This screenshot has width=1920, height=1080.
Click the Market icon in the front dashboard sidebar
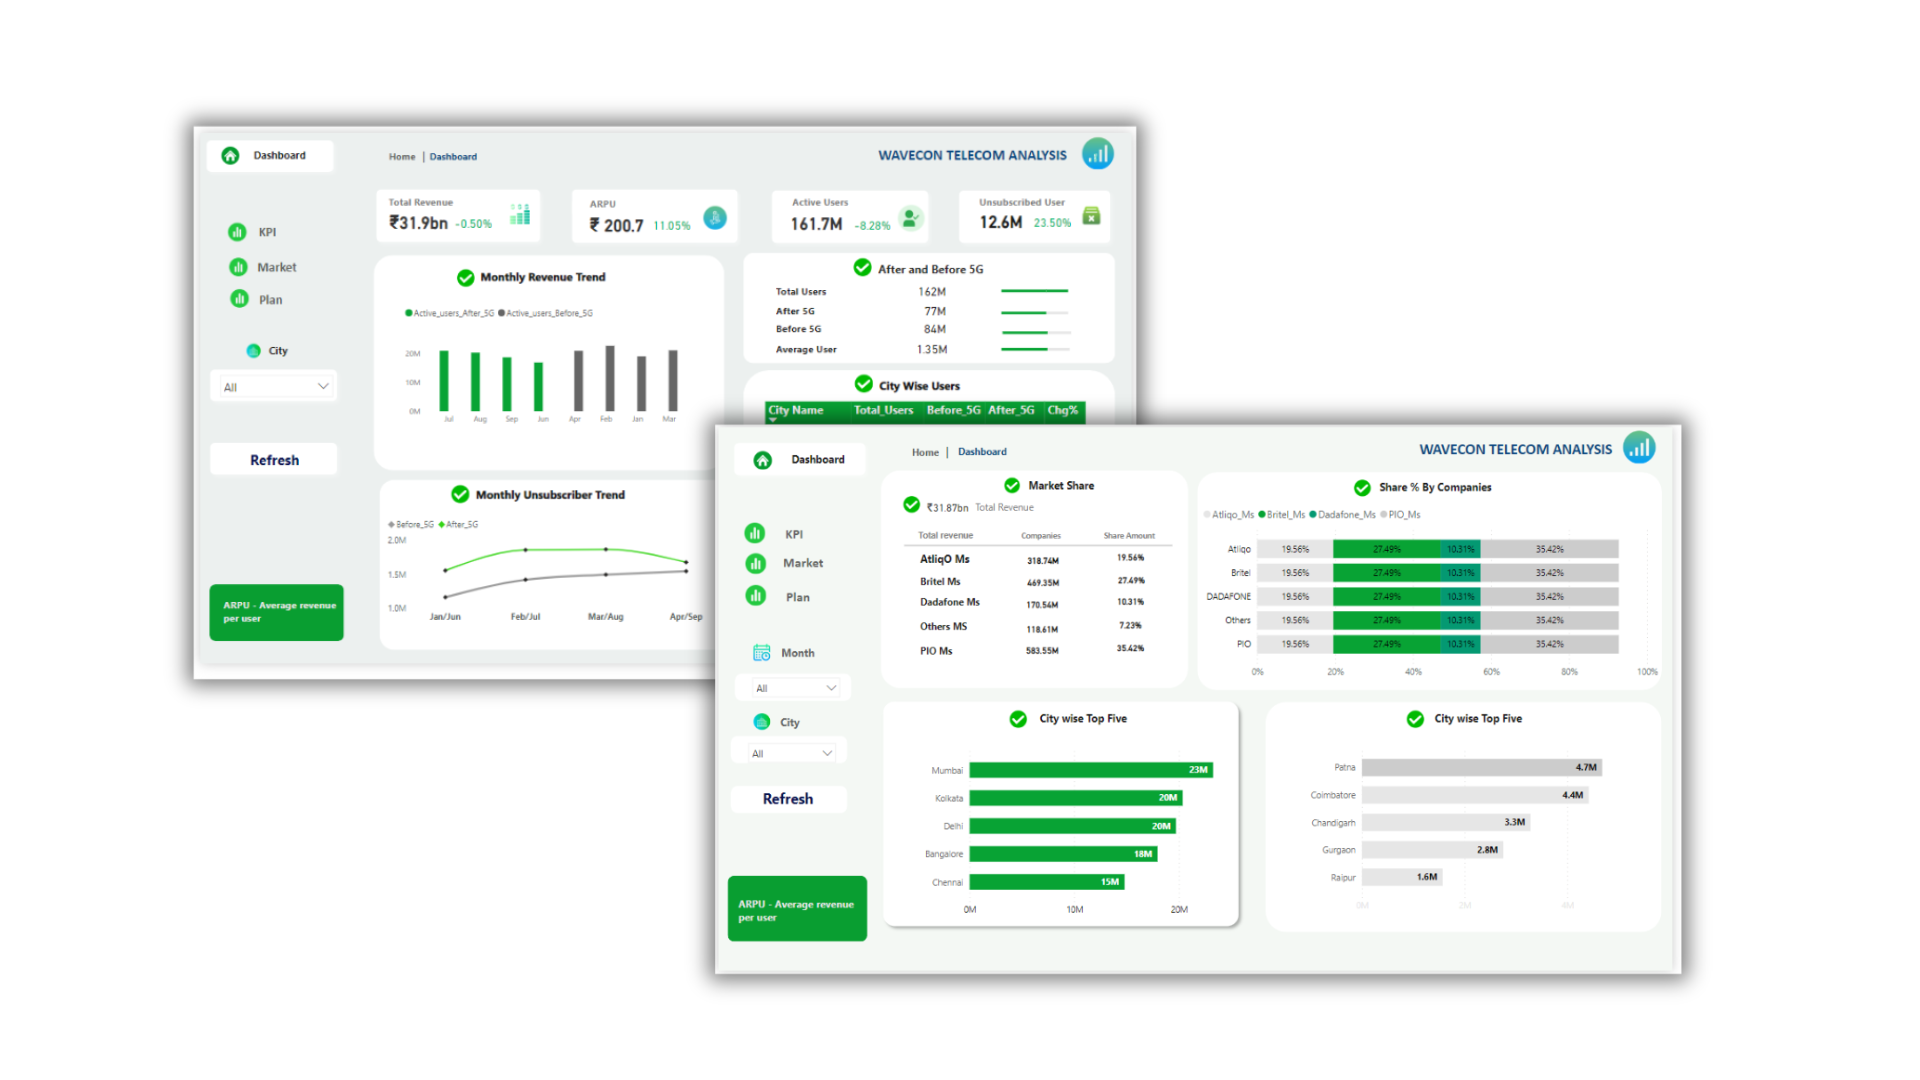(x=755, y=564)
